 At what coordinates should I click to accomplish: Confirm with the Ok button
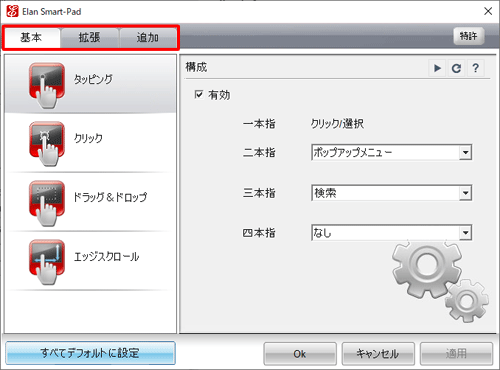coord(300,354)
